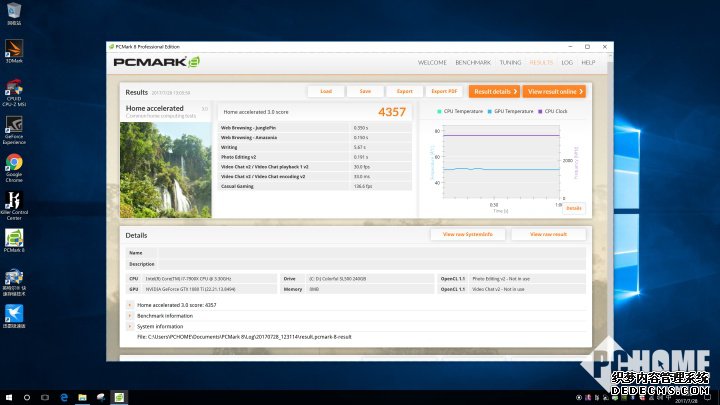Click the Export PDF button
720x405 pixels.
click(x=444, y=91)
